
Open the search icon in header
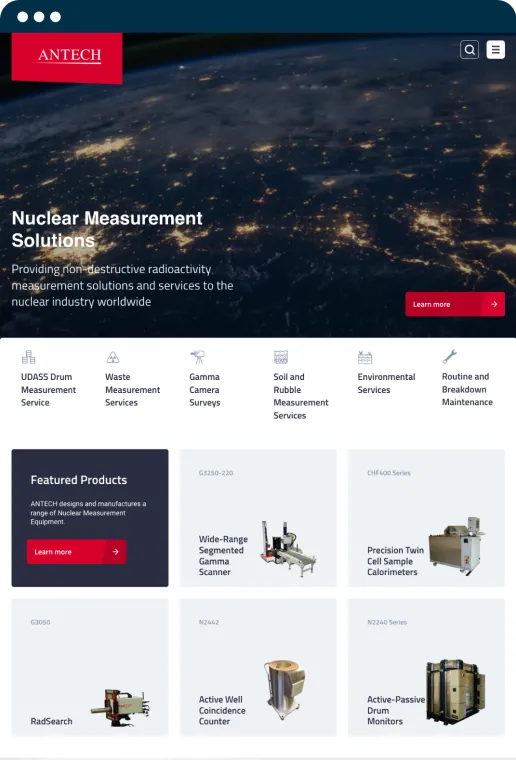point(469,49)
